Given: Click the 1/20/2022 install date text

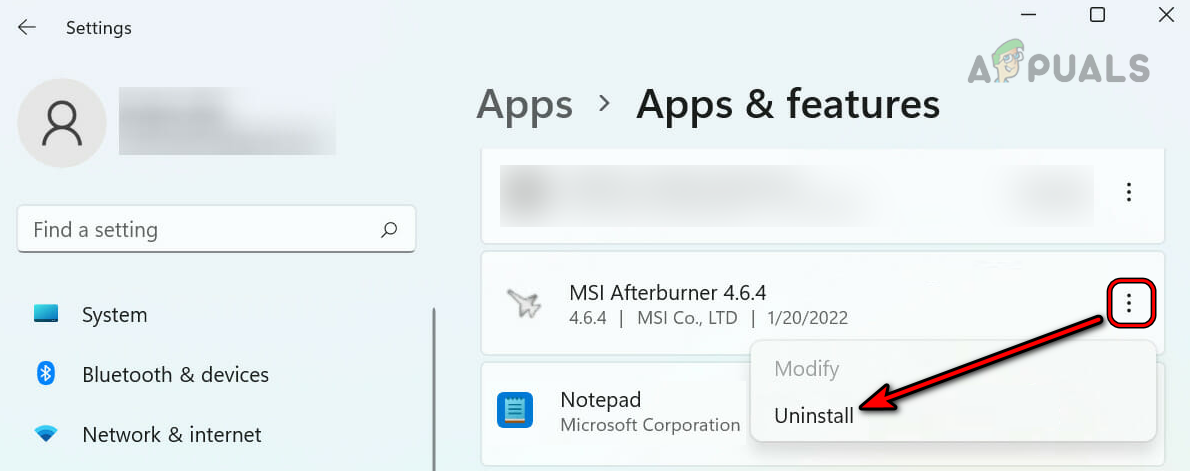Looking at the screenshot, I should [x=806, y=318].
